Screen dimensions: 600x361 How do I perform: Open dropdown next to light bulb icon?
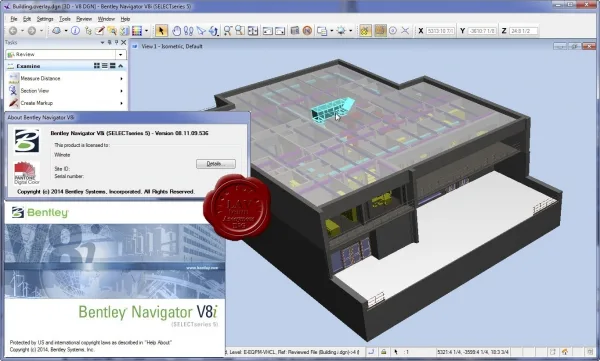pyautogui.click(x=350, y=31)
